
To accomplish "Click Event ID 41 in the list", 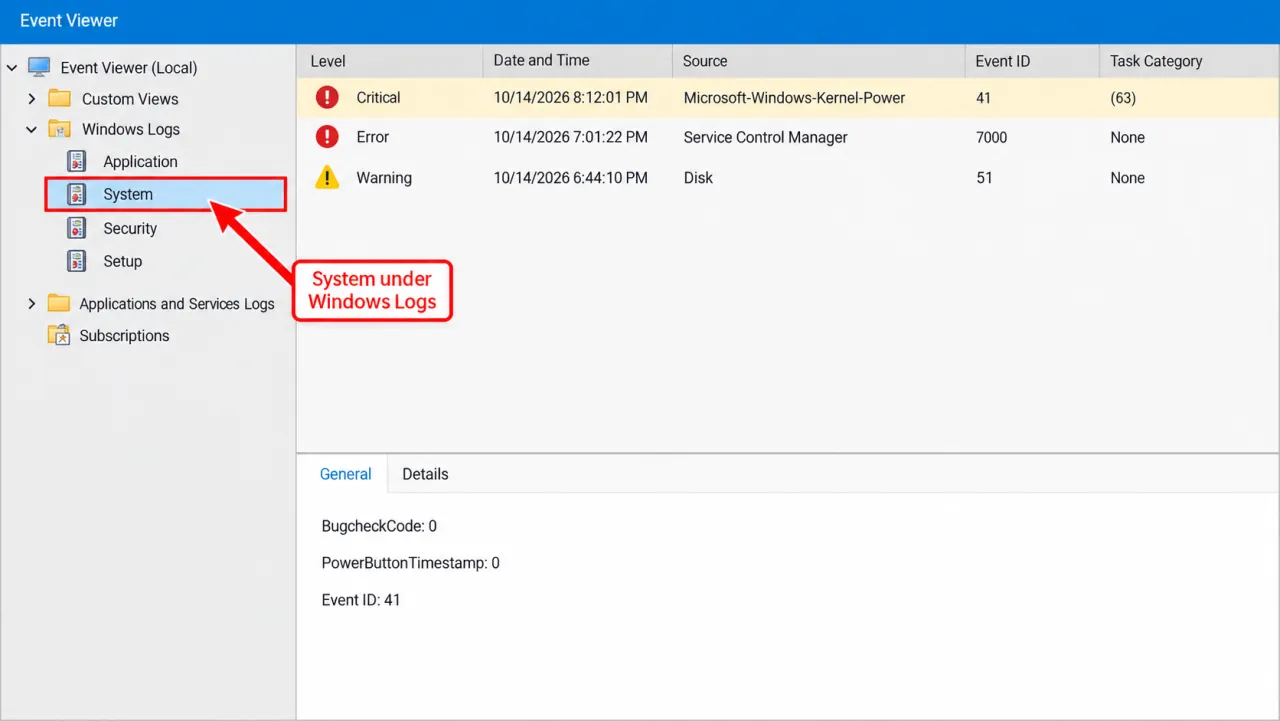I will coord(985,98).
